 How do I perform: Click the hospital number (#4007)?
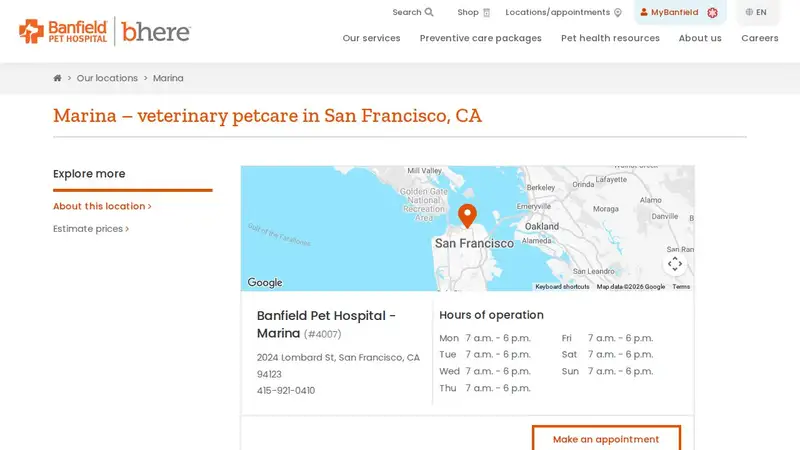click(x=322, y=334)
